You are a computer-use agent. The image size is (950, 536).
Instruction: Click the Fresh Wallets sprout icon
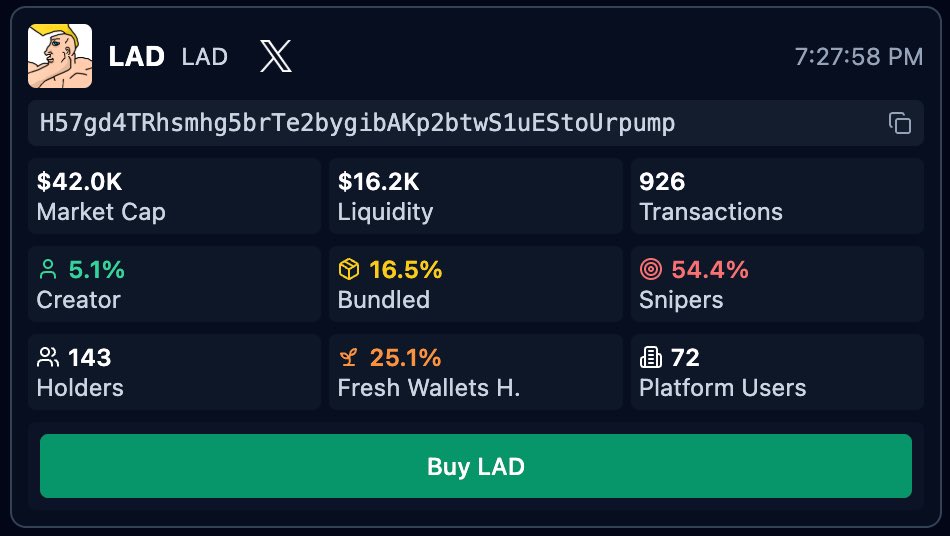click(349, 358)
